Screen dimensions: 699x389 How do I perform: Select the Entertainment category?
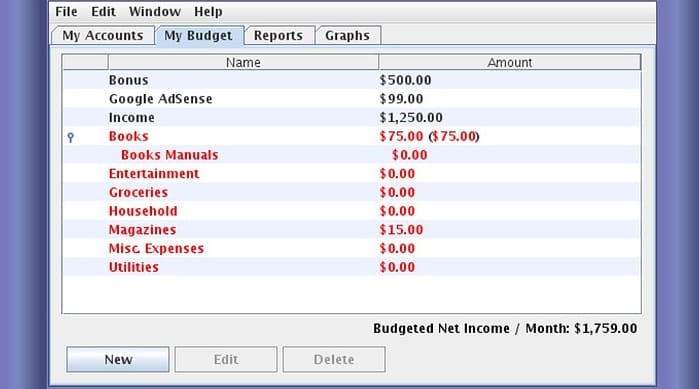click(x=154, y=174)
